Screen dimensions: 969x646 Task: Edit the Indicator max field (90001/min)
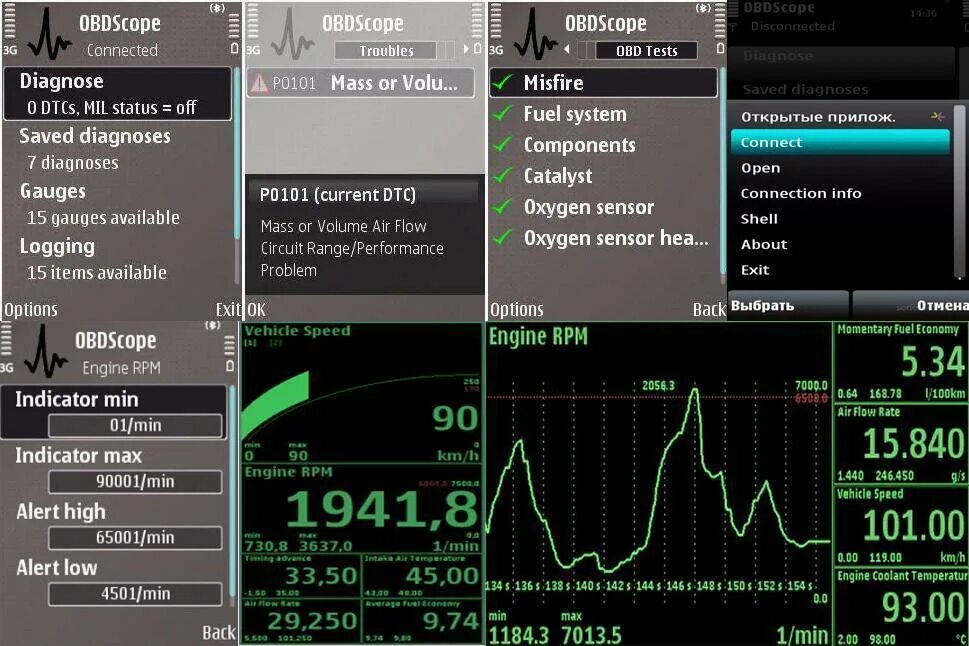click(135, 482)
